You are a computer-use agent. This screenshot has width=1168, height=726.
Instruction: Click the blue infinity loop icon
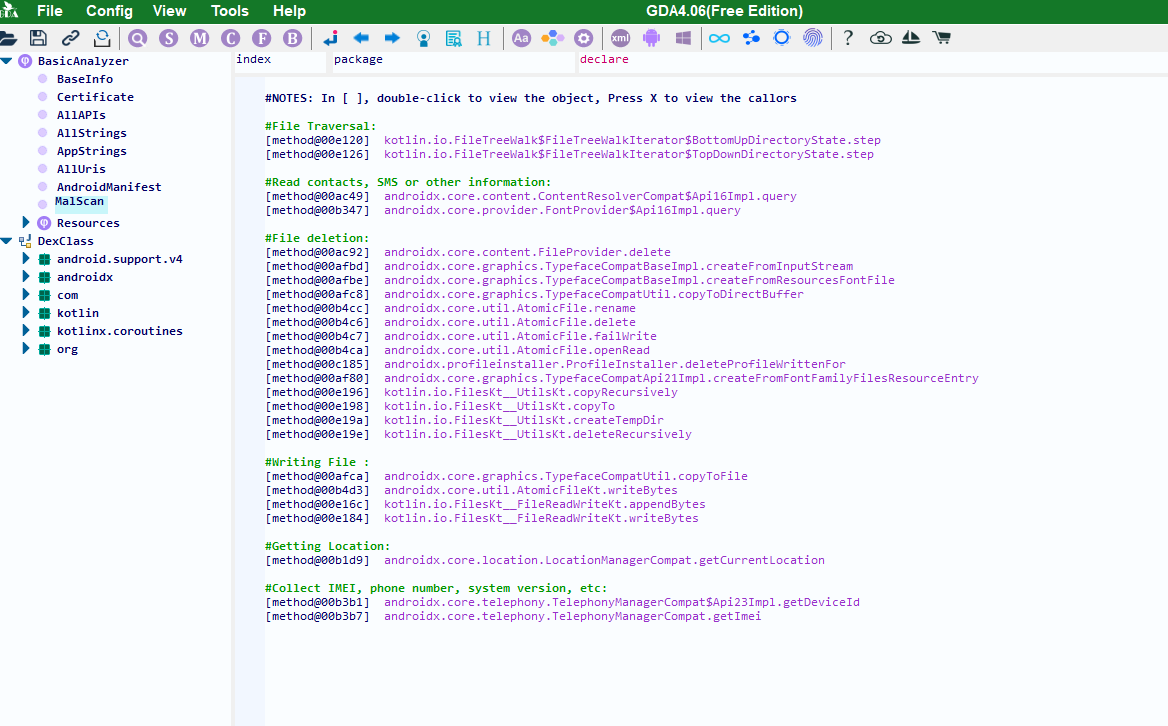tap(720, 38)
